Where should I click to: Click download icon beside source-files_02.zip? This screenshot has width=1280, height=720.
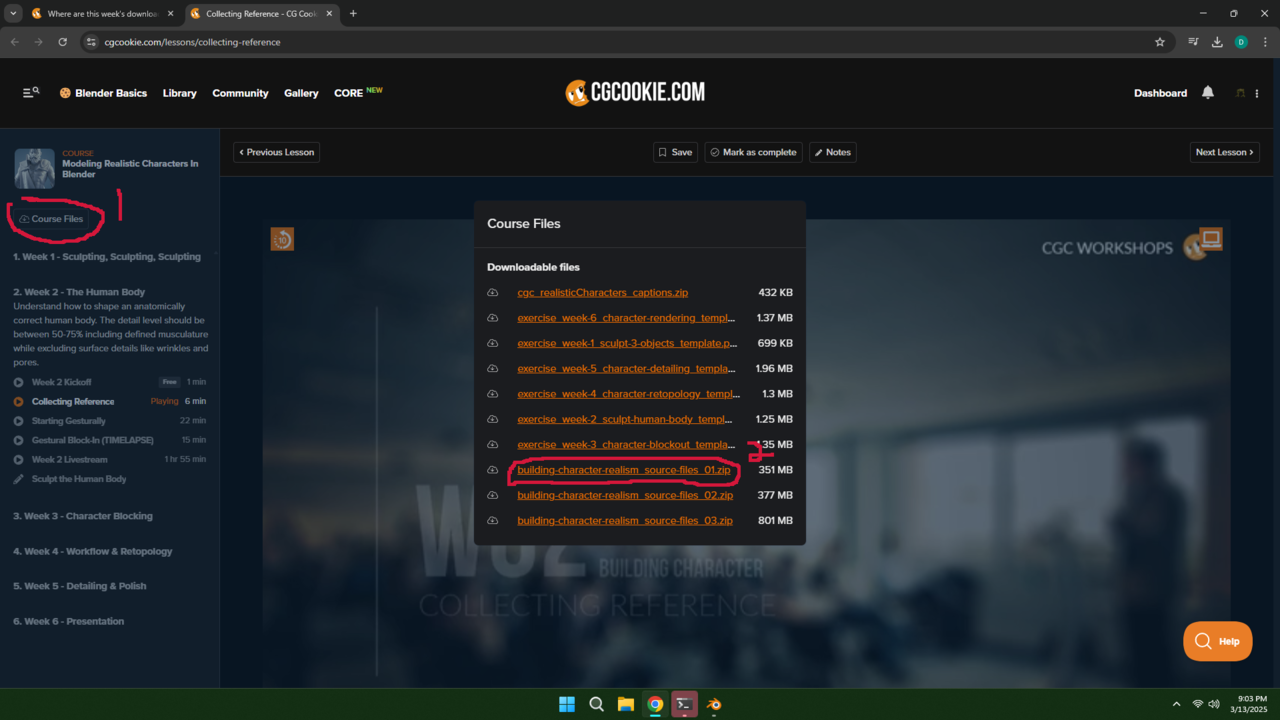[x=493, y=495]
